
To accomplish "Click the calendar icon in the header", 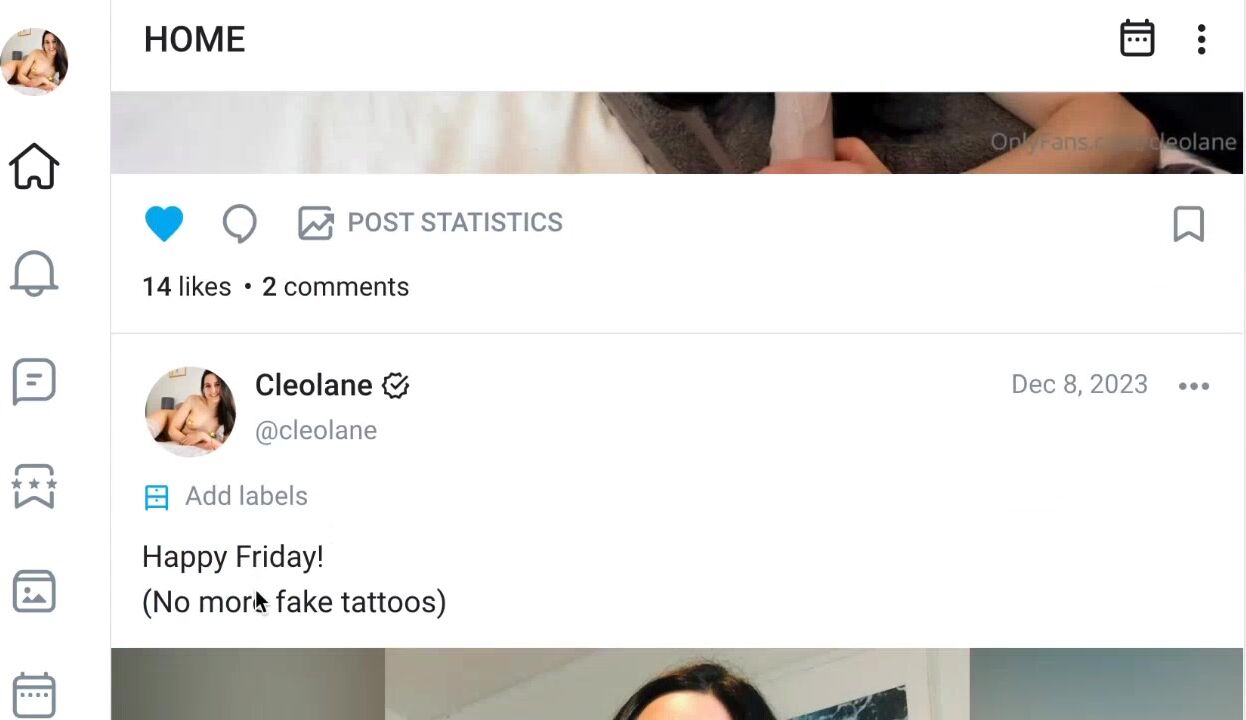I will (x=1137, y=39).
